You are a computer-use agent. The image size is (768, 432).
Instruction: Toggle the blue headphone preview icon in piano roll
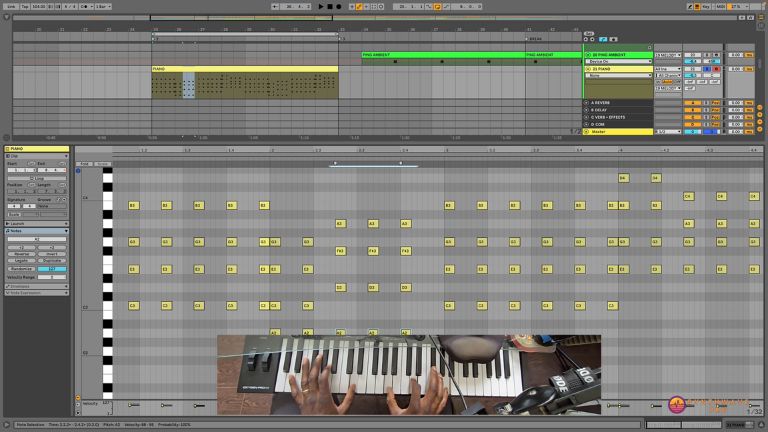(x=78, y=171)
